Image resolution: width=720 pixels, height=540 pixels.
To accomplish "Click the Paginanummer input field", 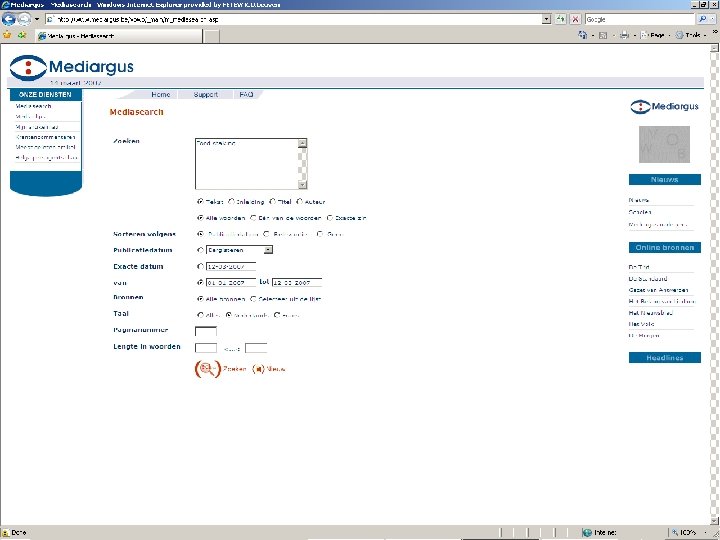I will tap(206, 331).
